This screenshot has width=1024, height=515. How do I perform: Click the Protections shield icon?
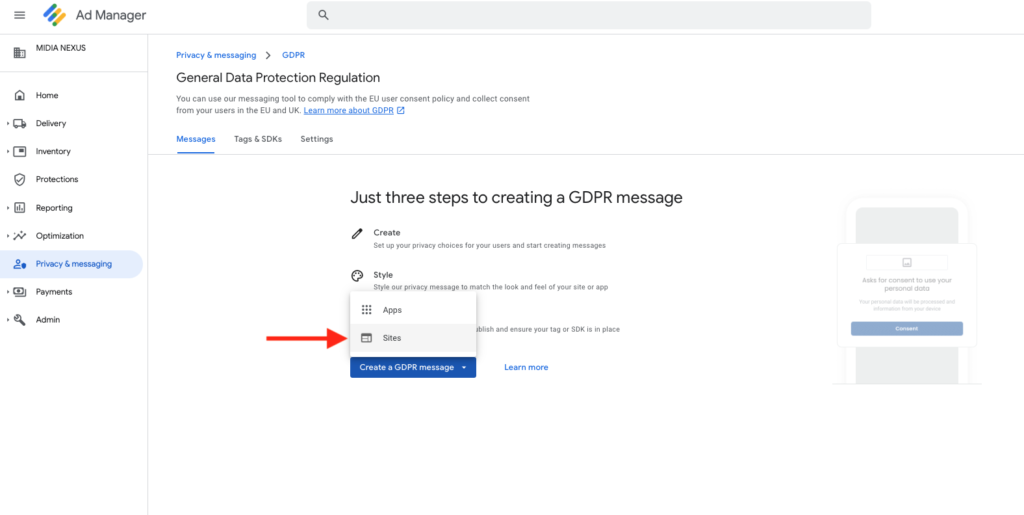[x=20, y=179]
